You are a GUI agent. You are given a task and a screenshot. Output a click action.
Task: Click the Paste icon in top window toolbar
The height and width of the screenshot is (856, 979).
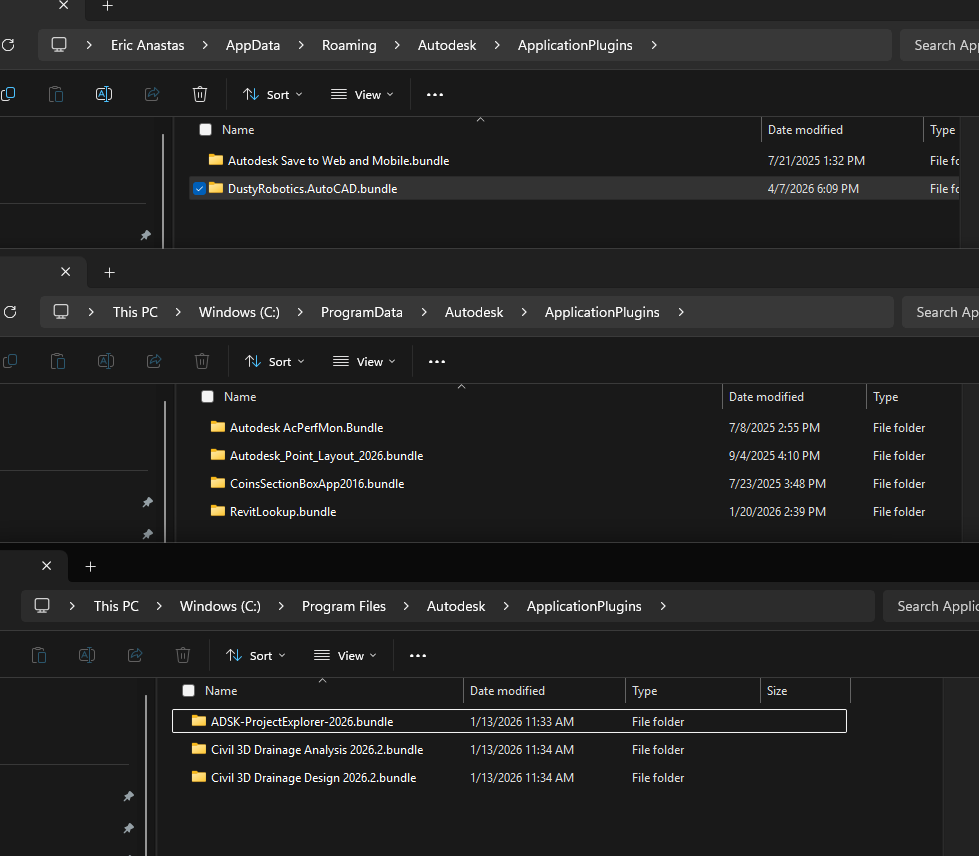56,94
